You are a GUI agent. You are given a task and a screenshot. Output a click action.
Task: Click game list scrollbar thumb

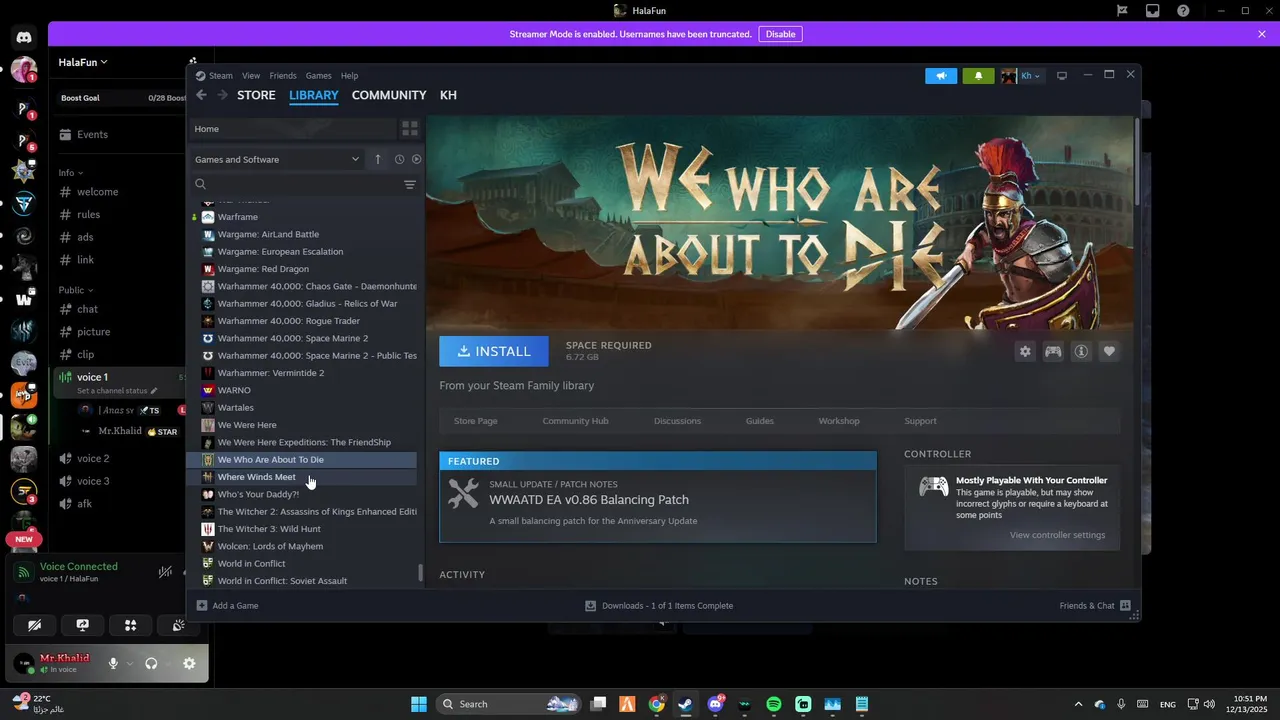click(x=420, y=573)
